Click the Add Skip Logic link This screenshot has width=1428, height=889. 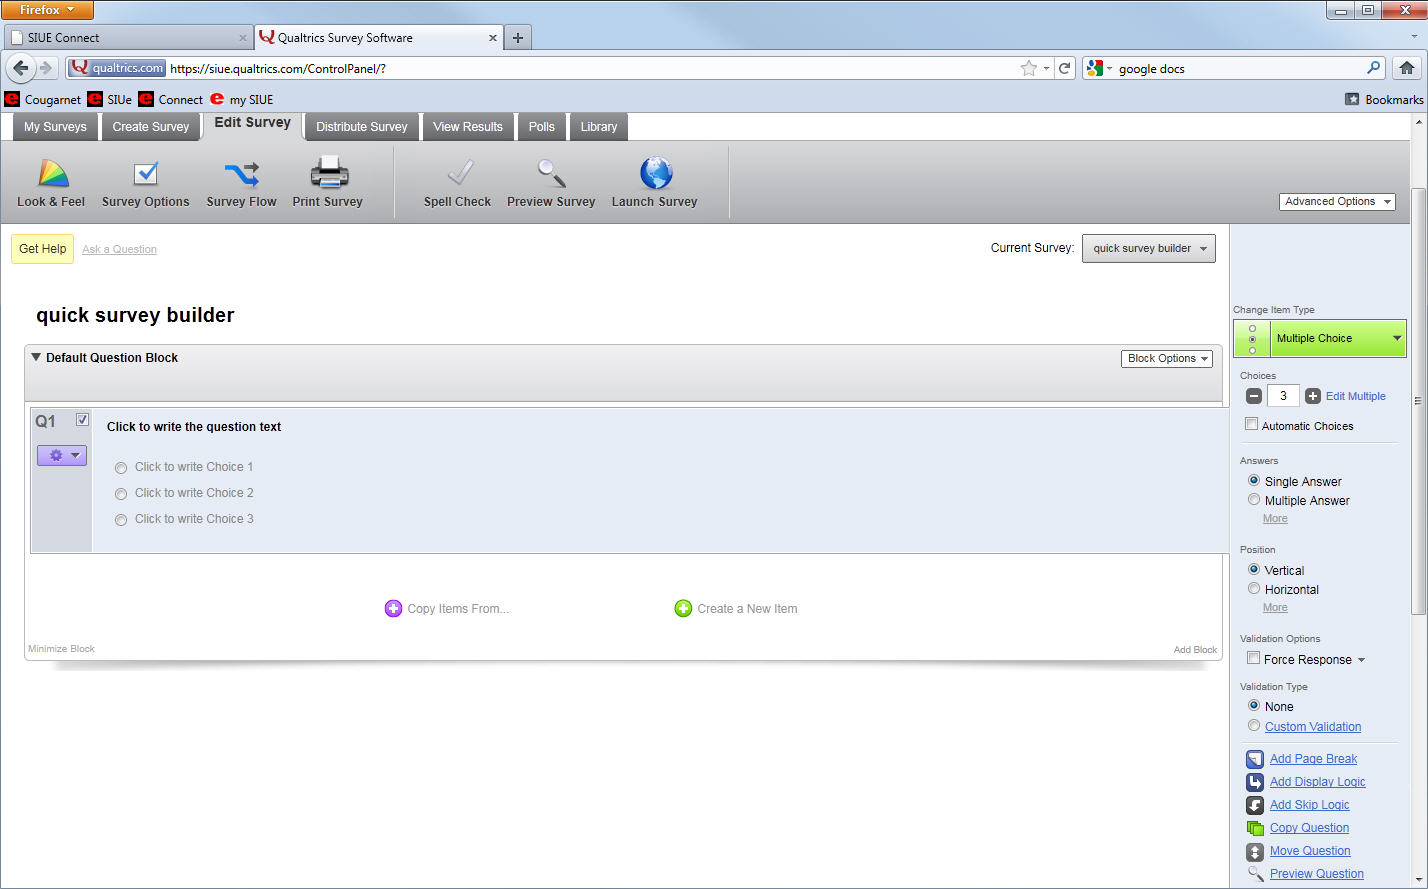click(1309, 805)
